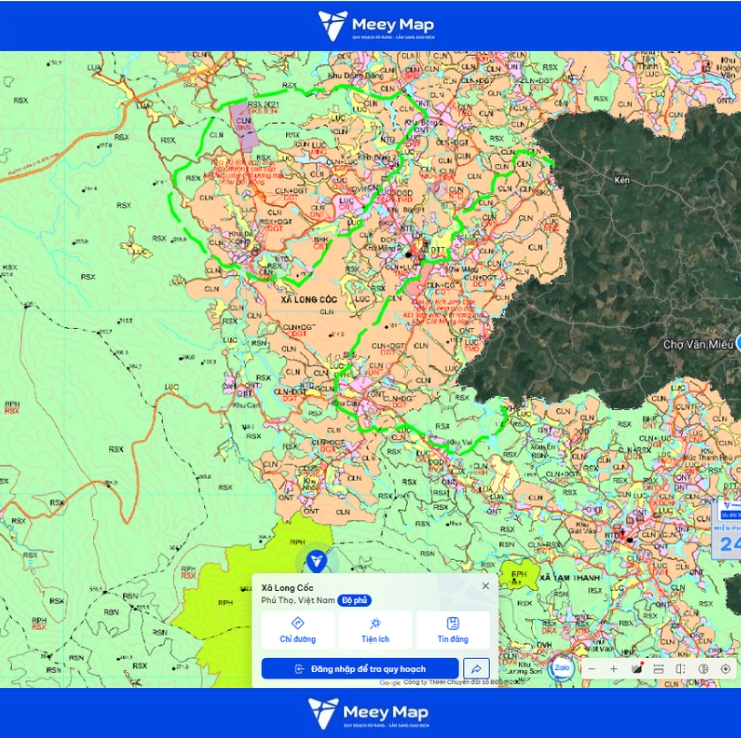Open Tin đăng listings button
This screenshot has width=741, height=738.
[453, 630]
